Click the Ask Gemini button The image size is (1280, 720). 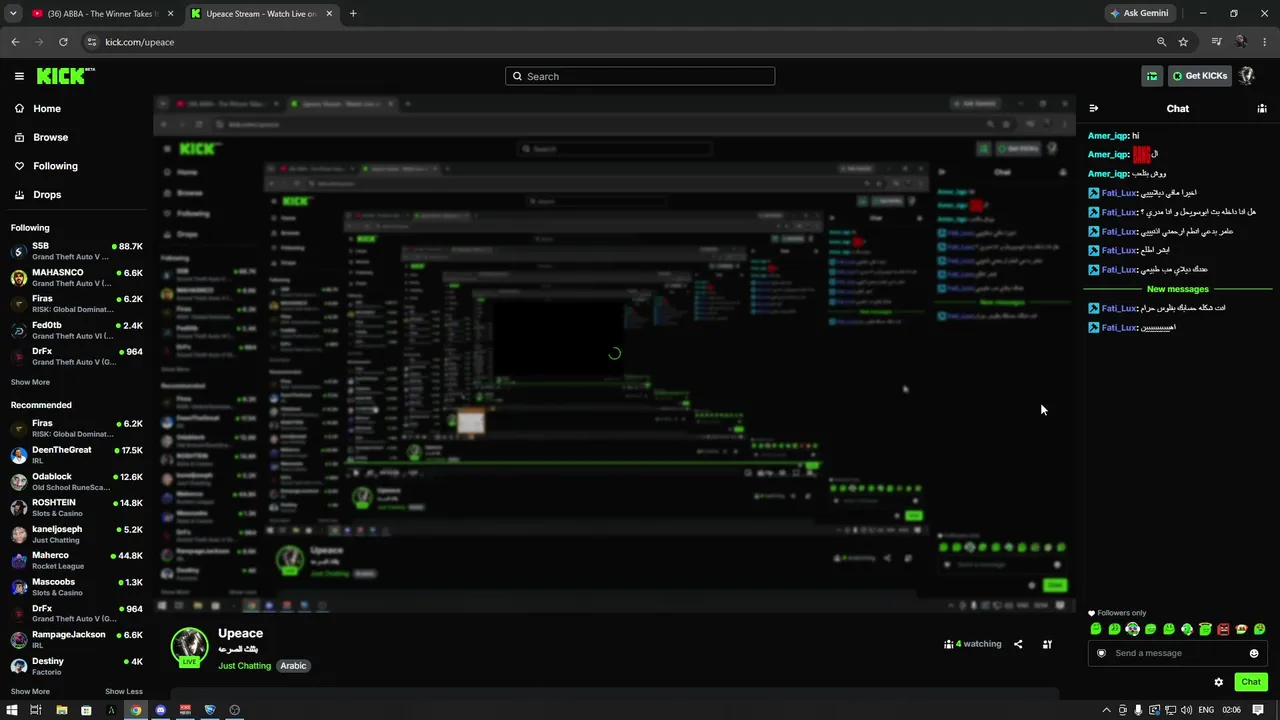1139,13
